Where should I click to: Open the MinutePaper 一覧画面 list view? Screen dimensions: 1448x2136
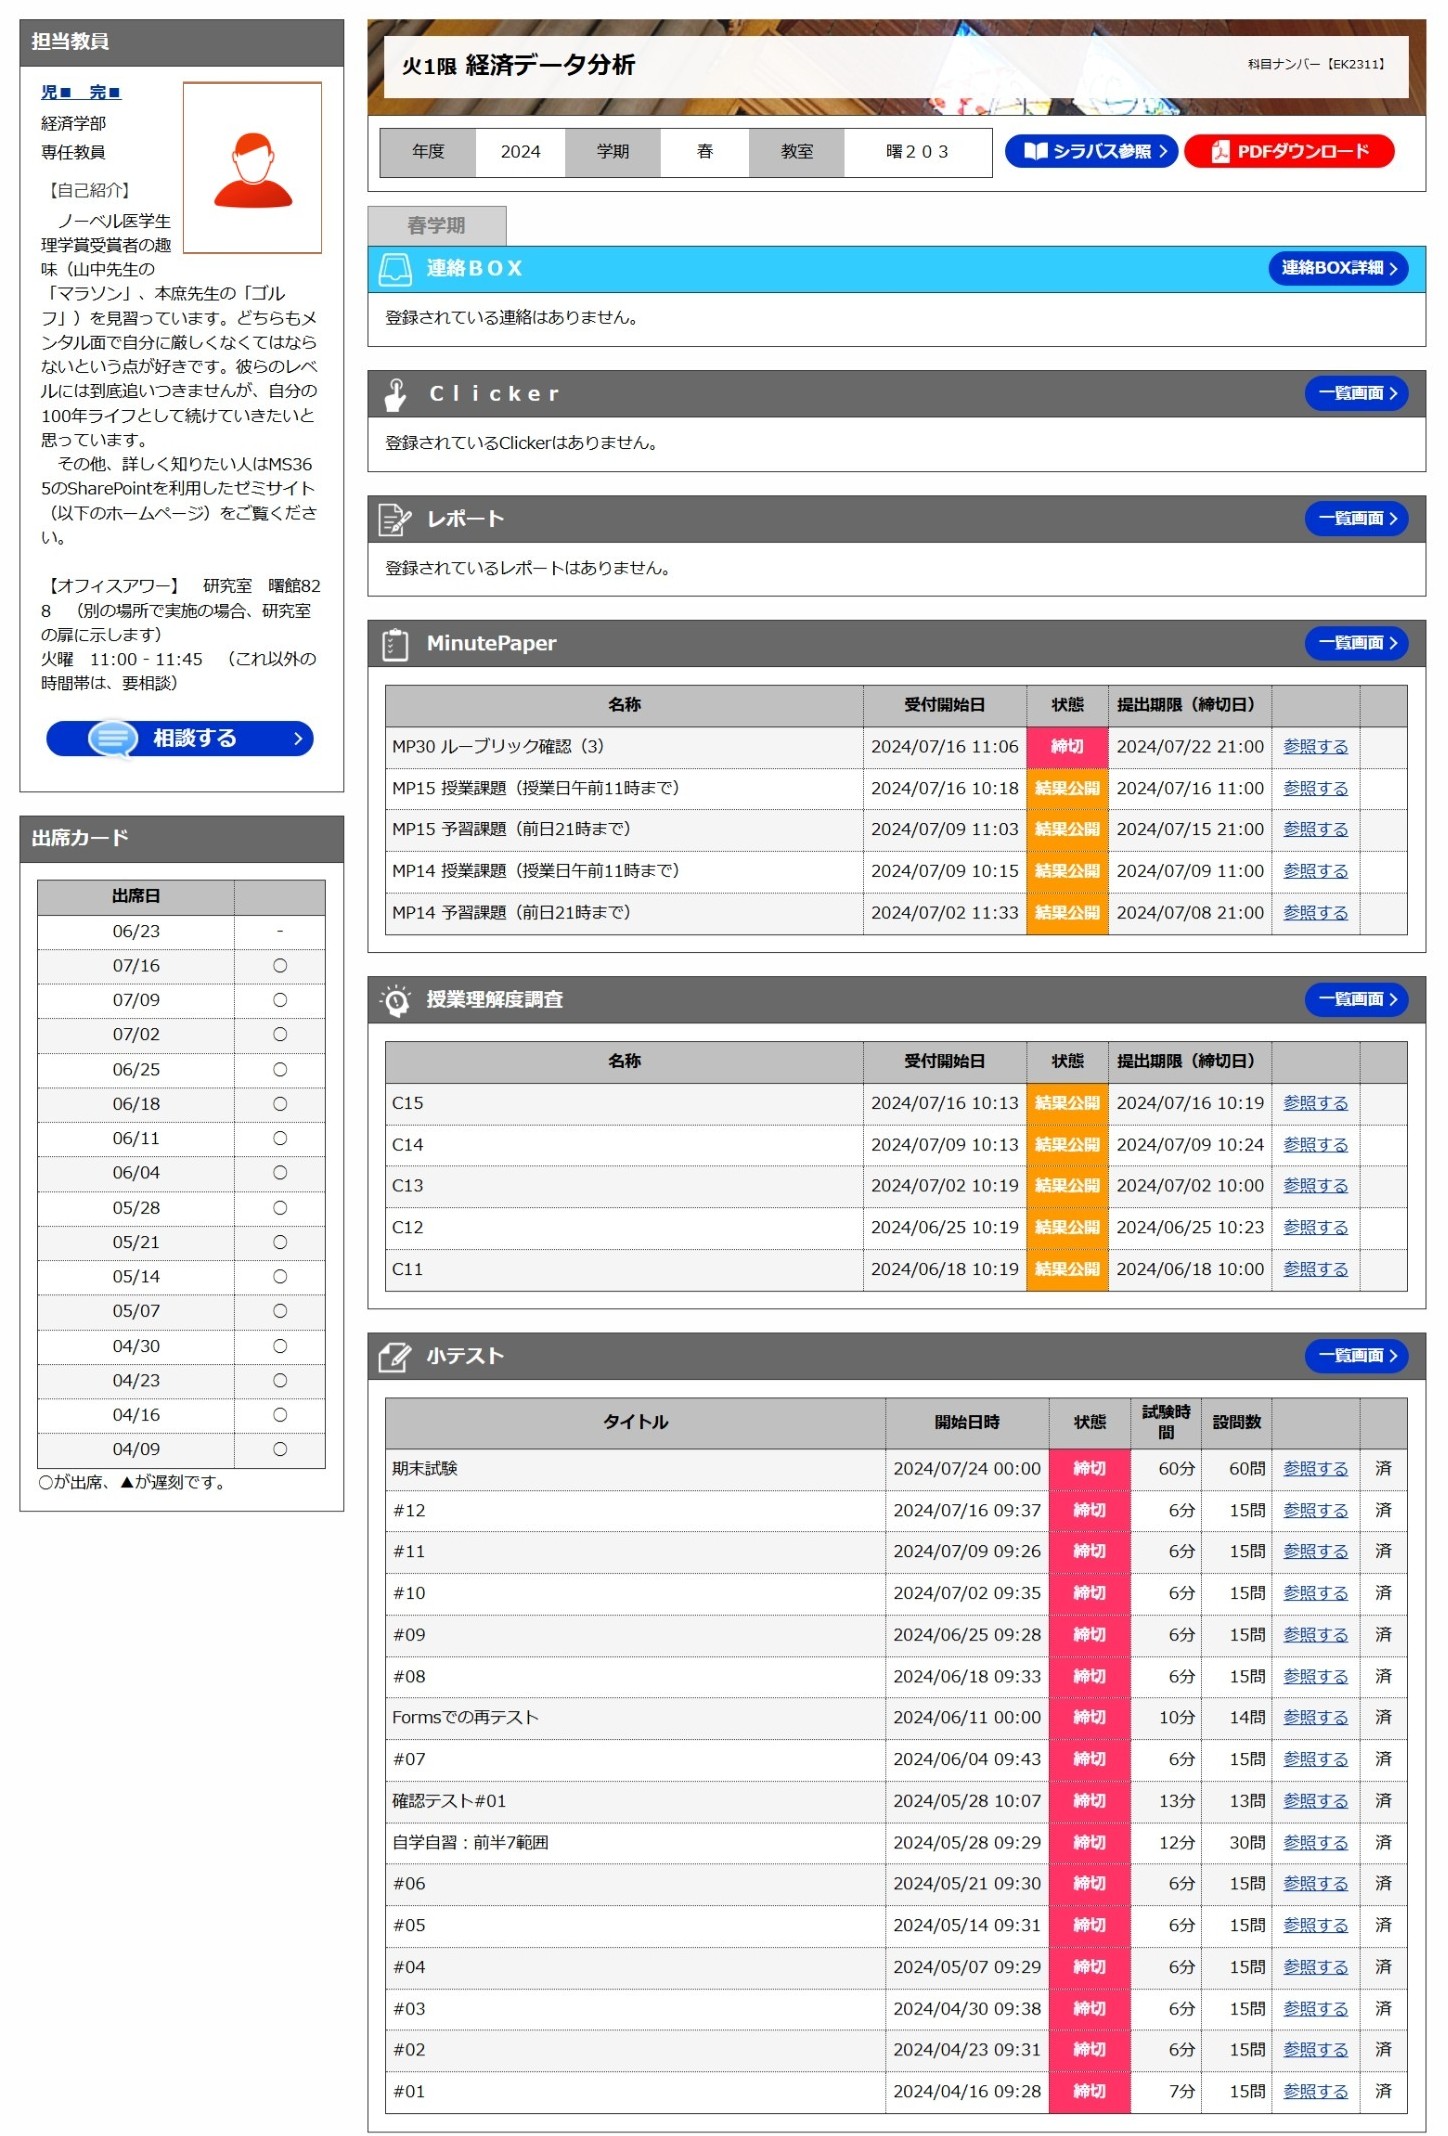click(1356, 643)
